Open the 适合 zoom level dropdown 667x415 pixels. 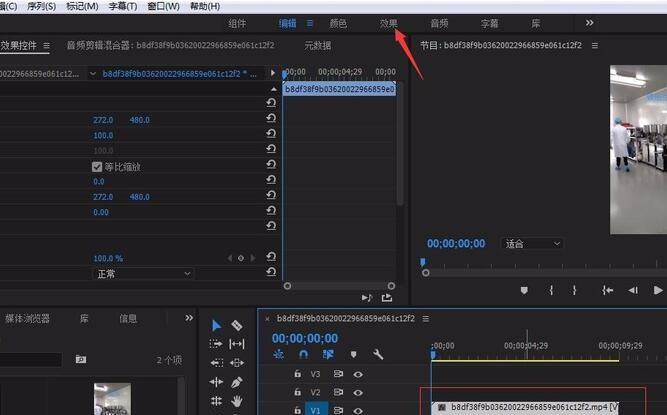click(x=533, y=243)
